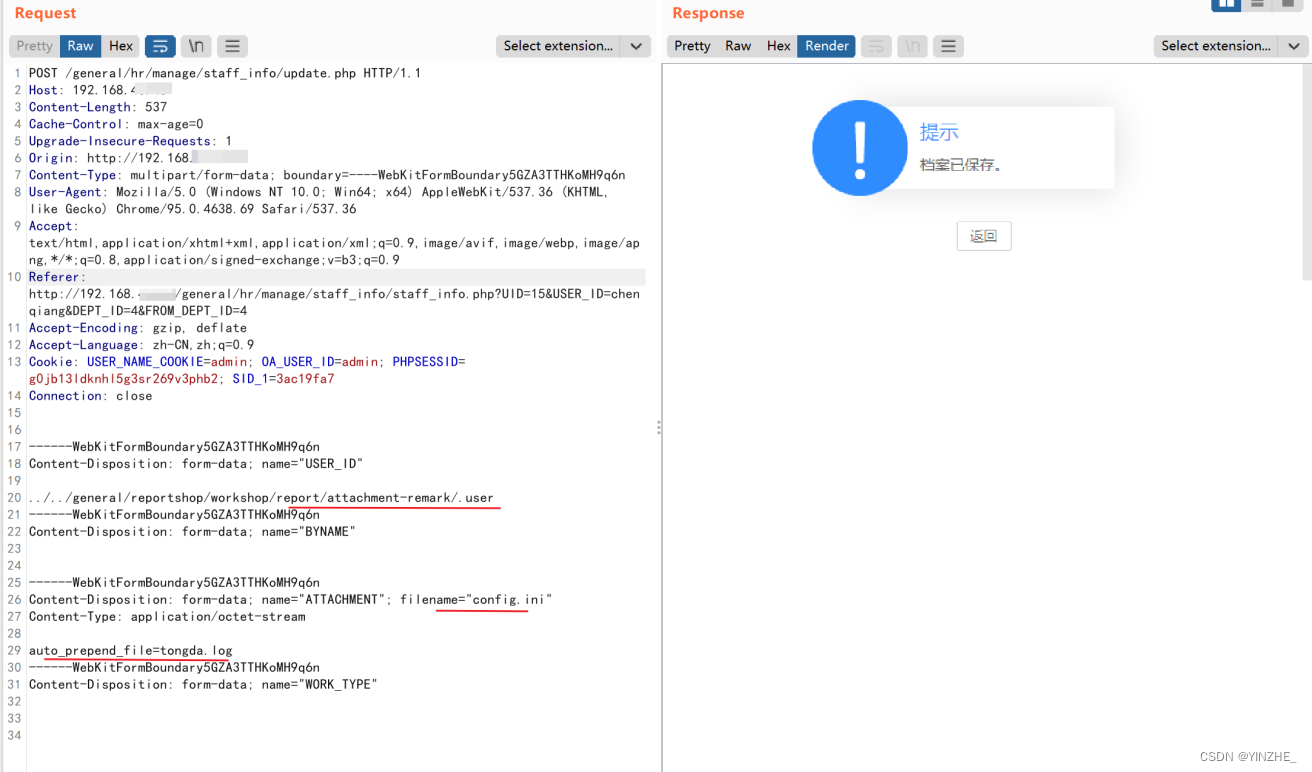This screenshot has width=1312, height=772.
Task: Click the Content-Type: application/octet-stream line
Action: tap(167, 617)
